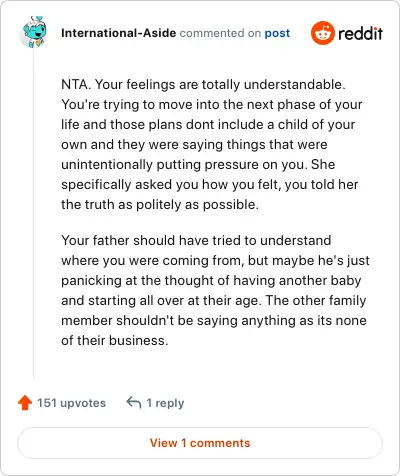The height and width of the screenshot is (476, 400).
Task: Collapse the comment via vertical thread line
Action: (34, 213)
